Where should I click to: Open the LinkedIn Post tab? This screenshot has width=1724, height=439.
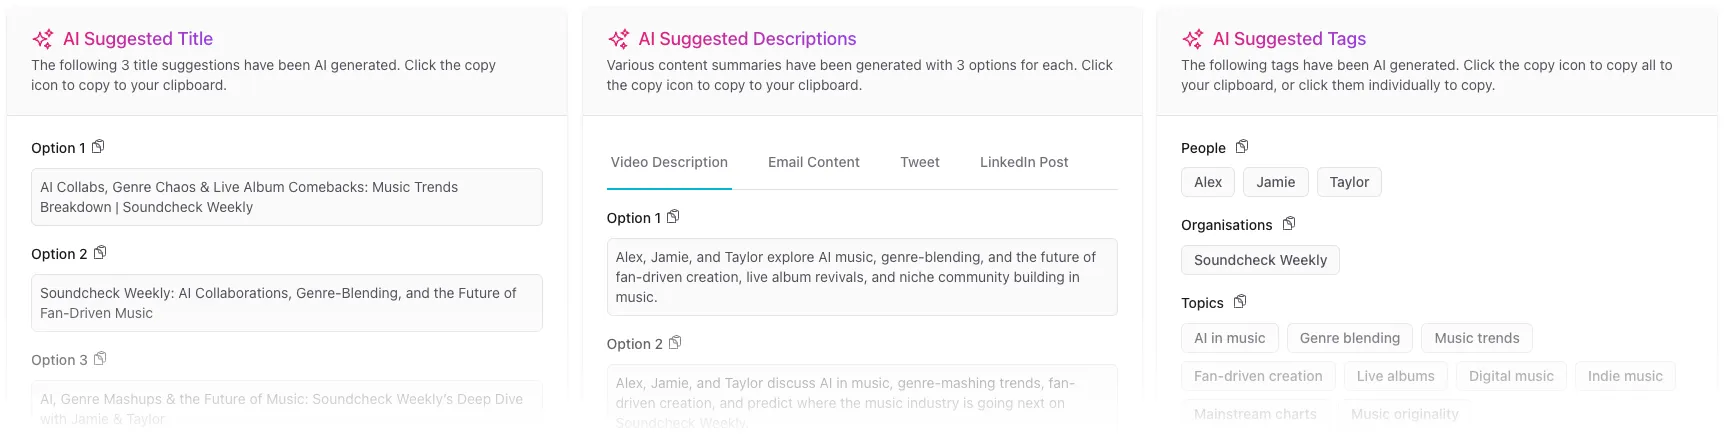click(1023, 162)
